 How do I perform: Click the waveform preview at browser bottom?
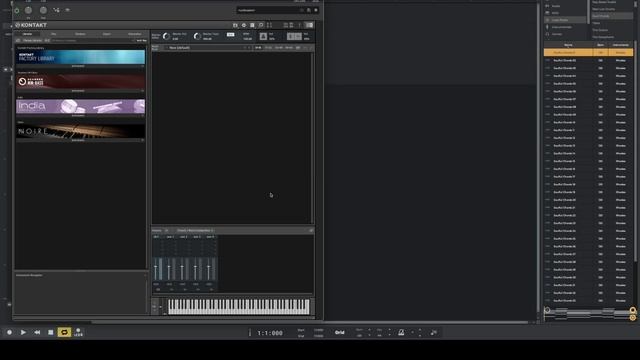(590, 313)
